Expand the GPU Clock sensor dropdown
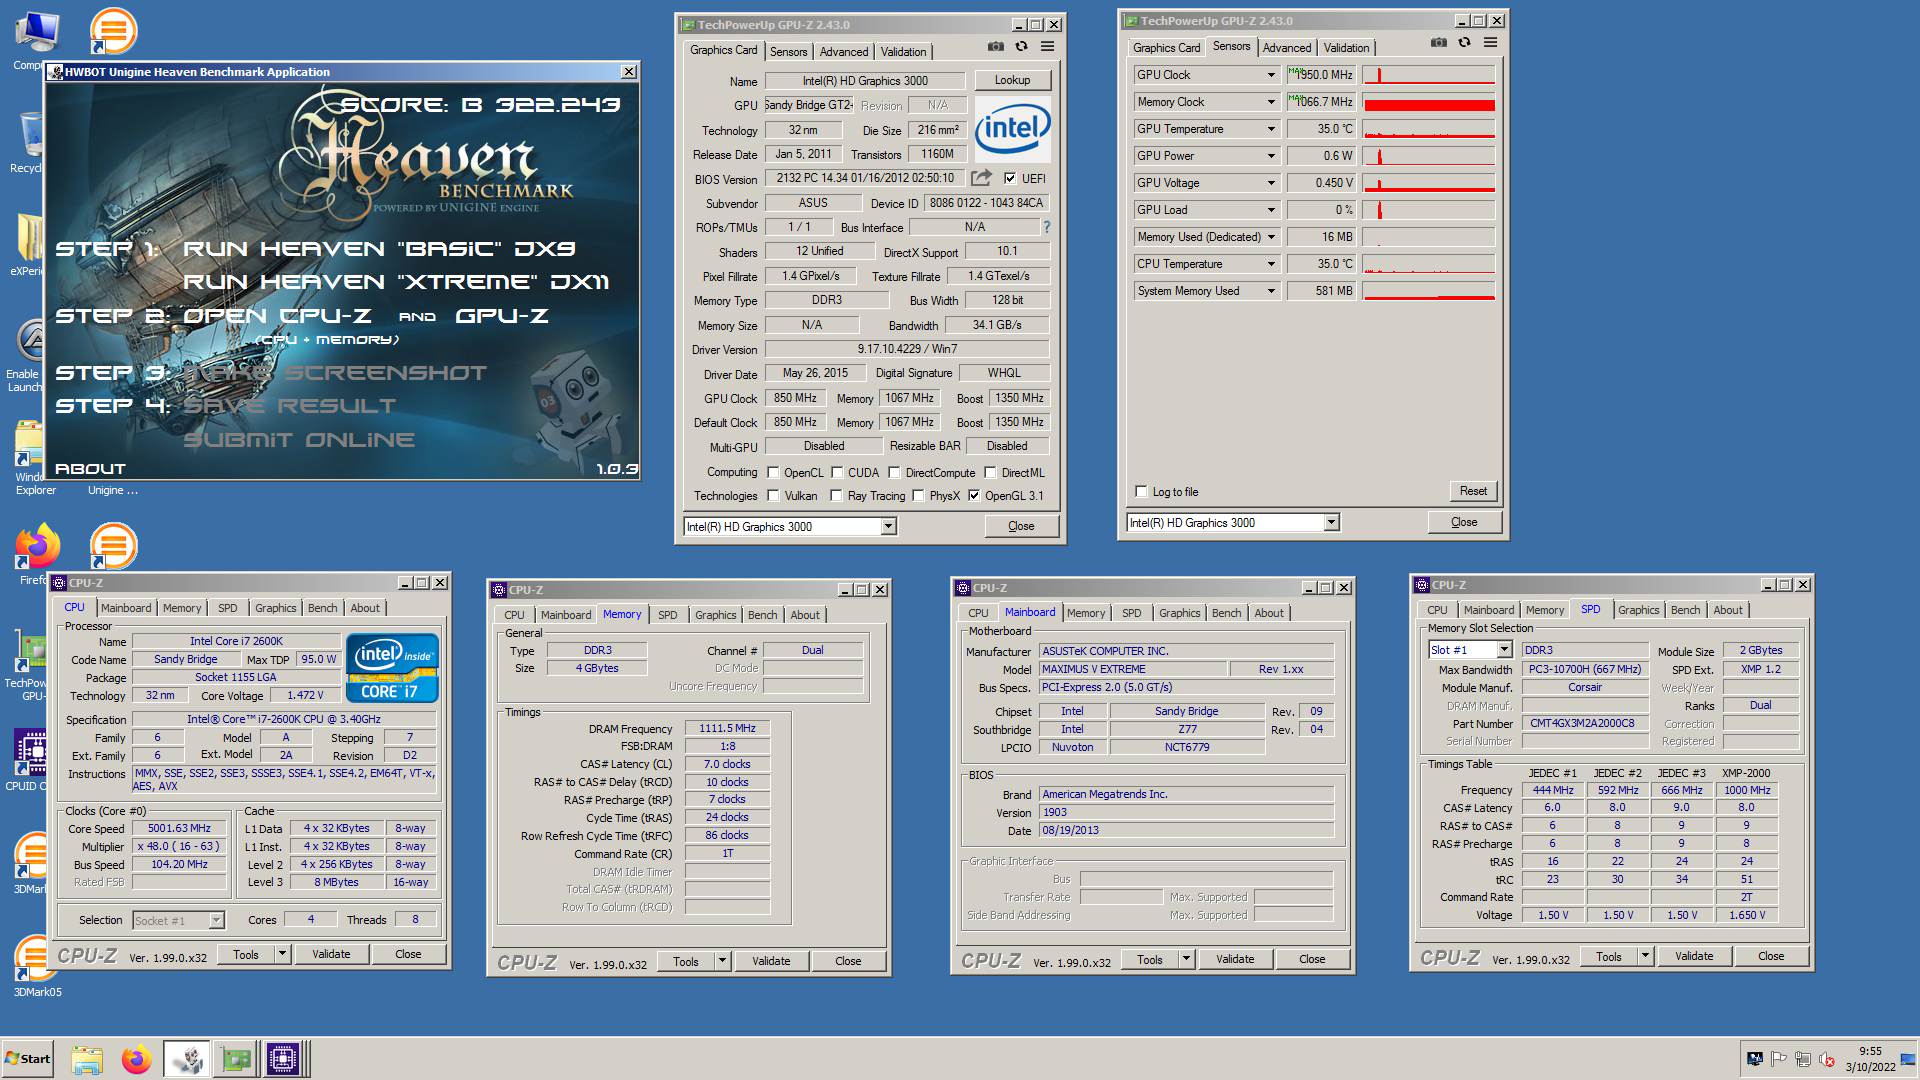Viewport: 1920px width, 1080px height. click(x=1271, y=75)
